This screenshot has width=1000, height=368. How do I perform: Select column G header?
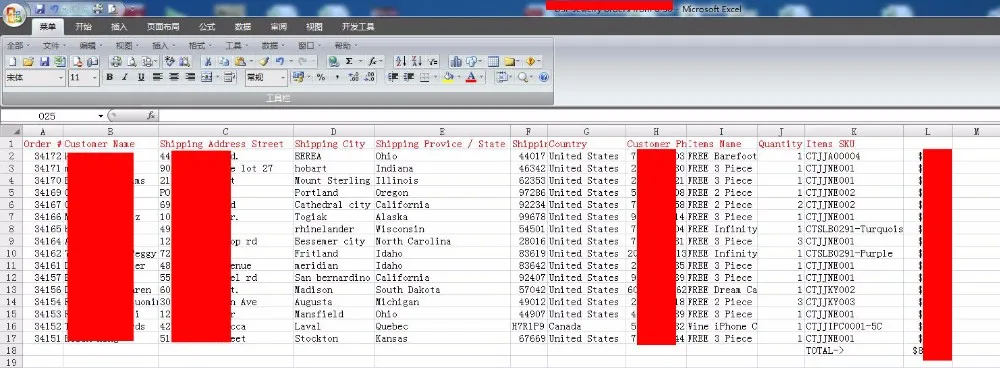[586, 131]
